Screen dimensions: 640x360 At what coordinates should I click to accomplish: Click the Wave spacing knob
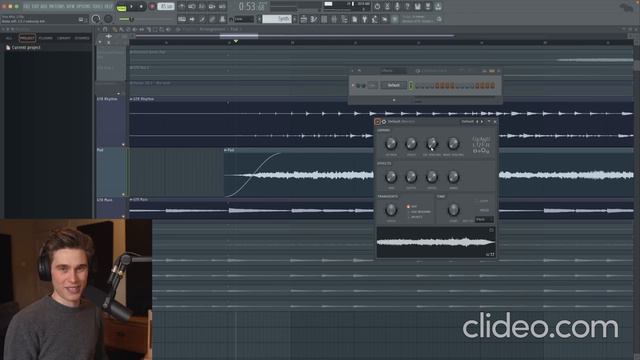tap(453, 144)
